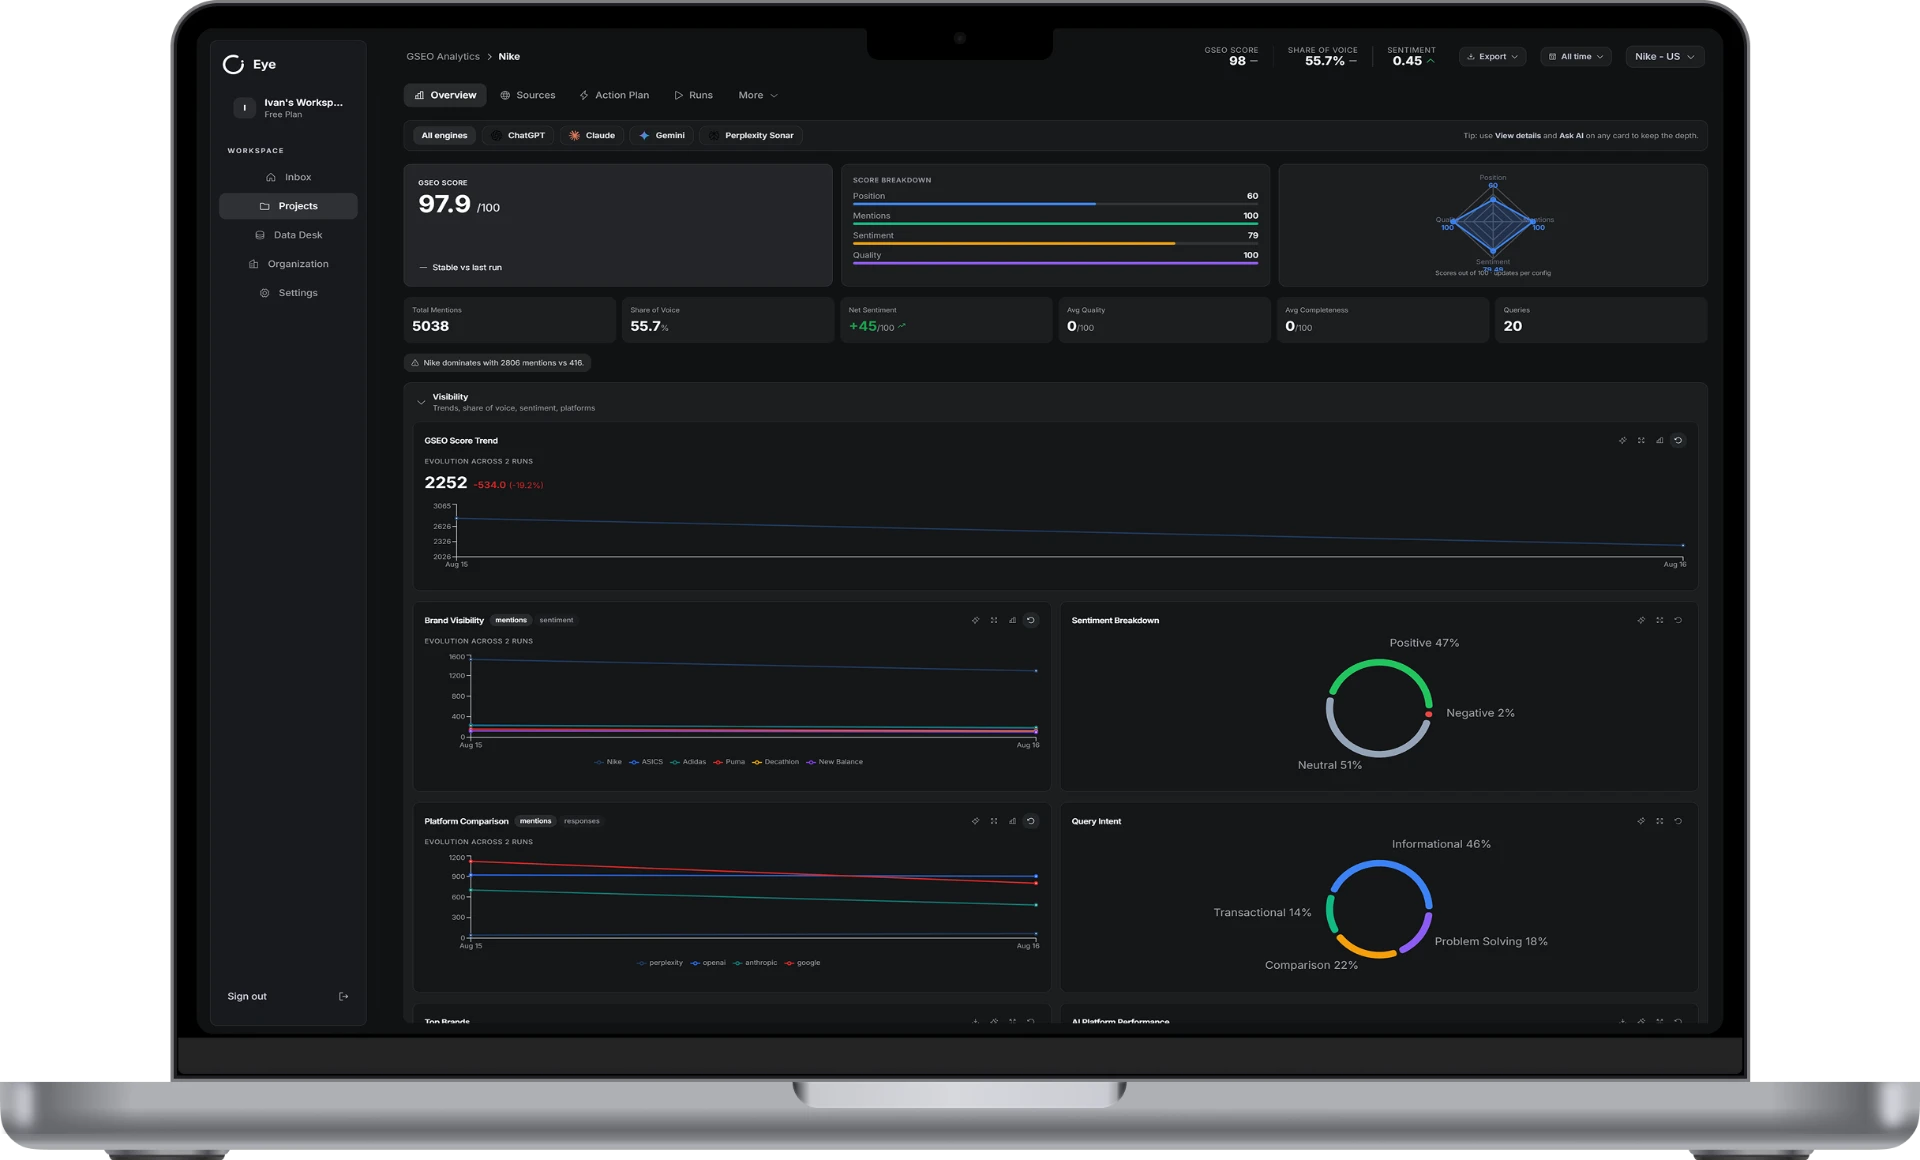Reset the GSEO Score Trend chart

[1678, 440]
